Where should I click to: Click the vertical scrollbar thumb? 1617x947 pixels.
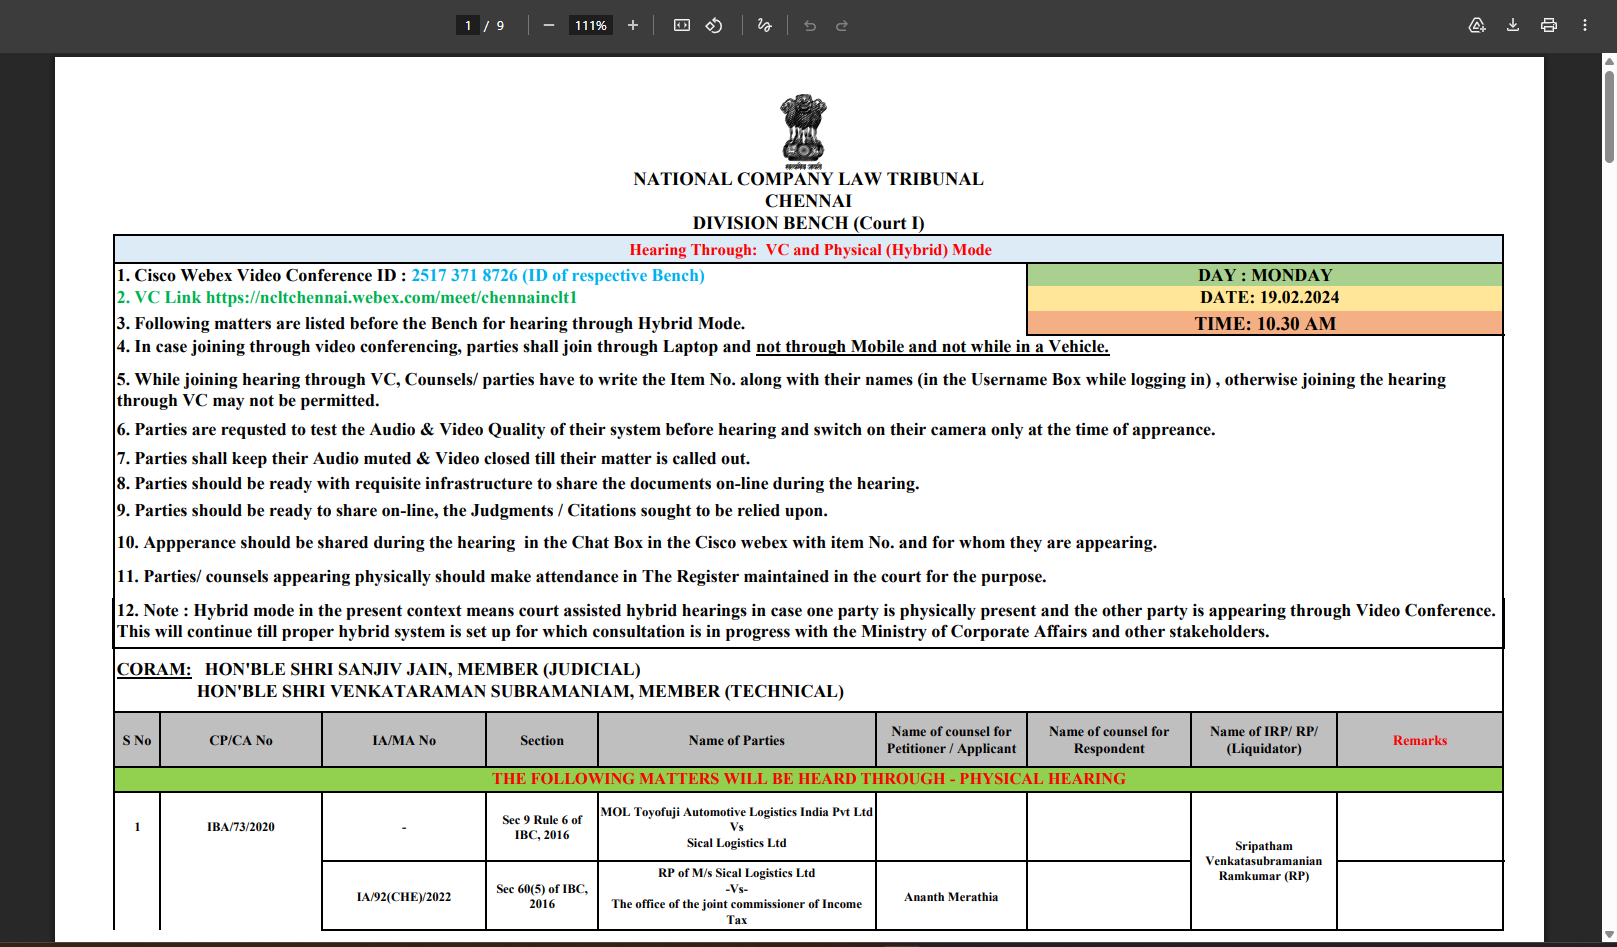1609,116
